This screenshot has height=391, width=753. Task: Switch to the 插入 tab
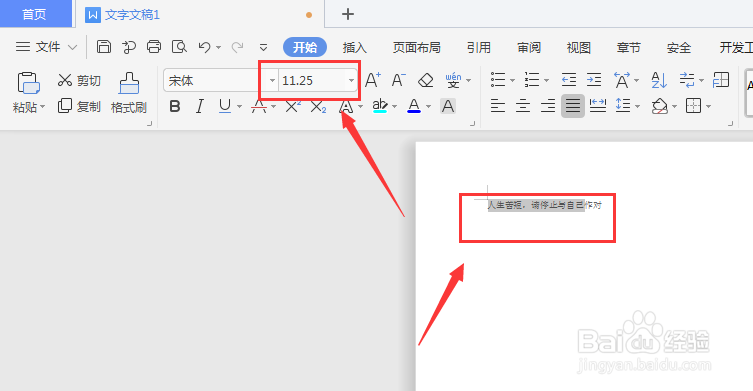click(x=354, y=47)
